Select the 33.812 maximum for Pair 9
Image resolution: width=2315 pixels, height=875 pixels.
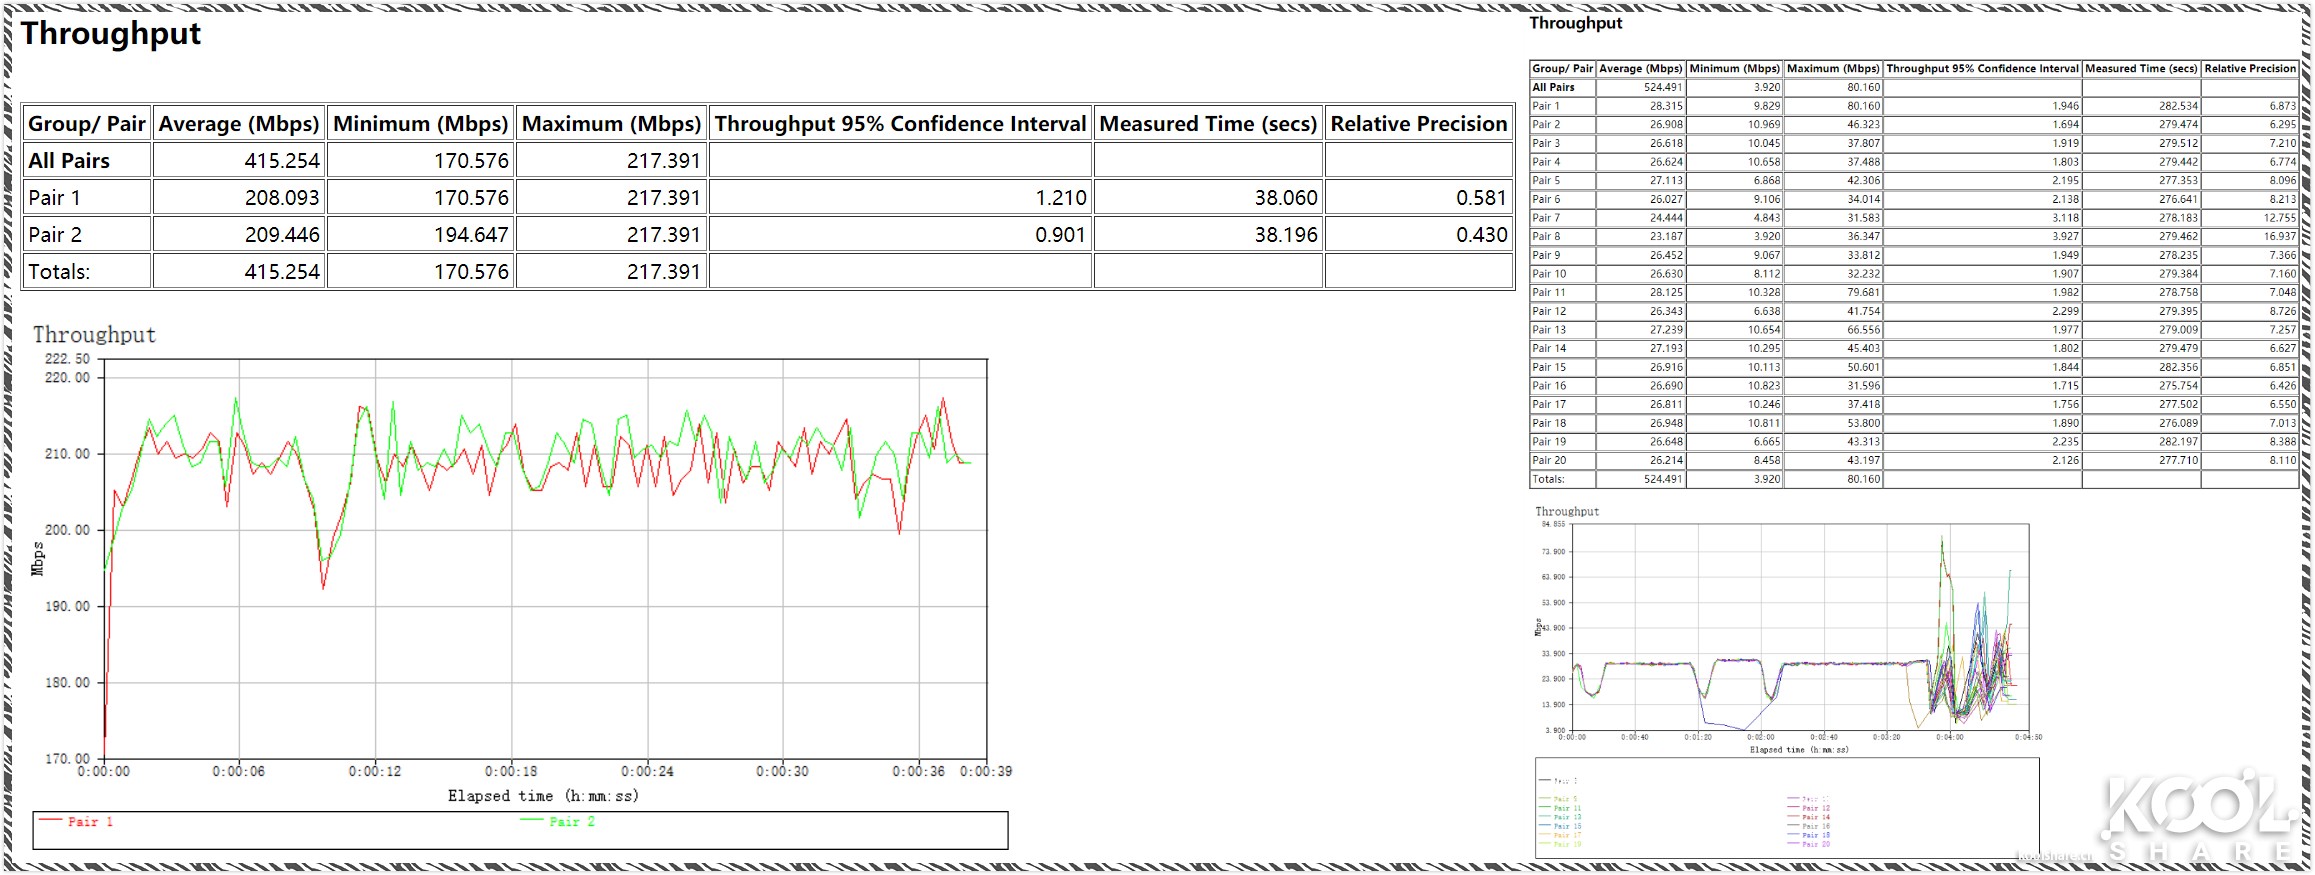[1863, 255]
